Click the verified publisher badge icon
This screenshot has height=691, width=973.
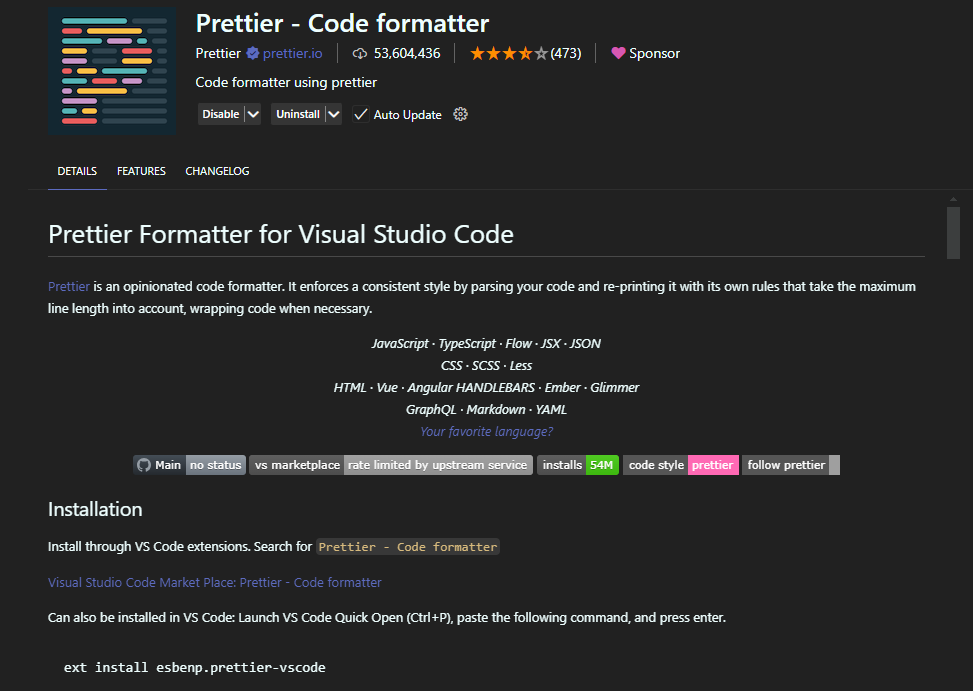[253, 53]
